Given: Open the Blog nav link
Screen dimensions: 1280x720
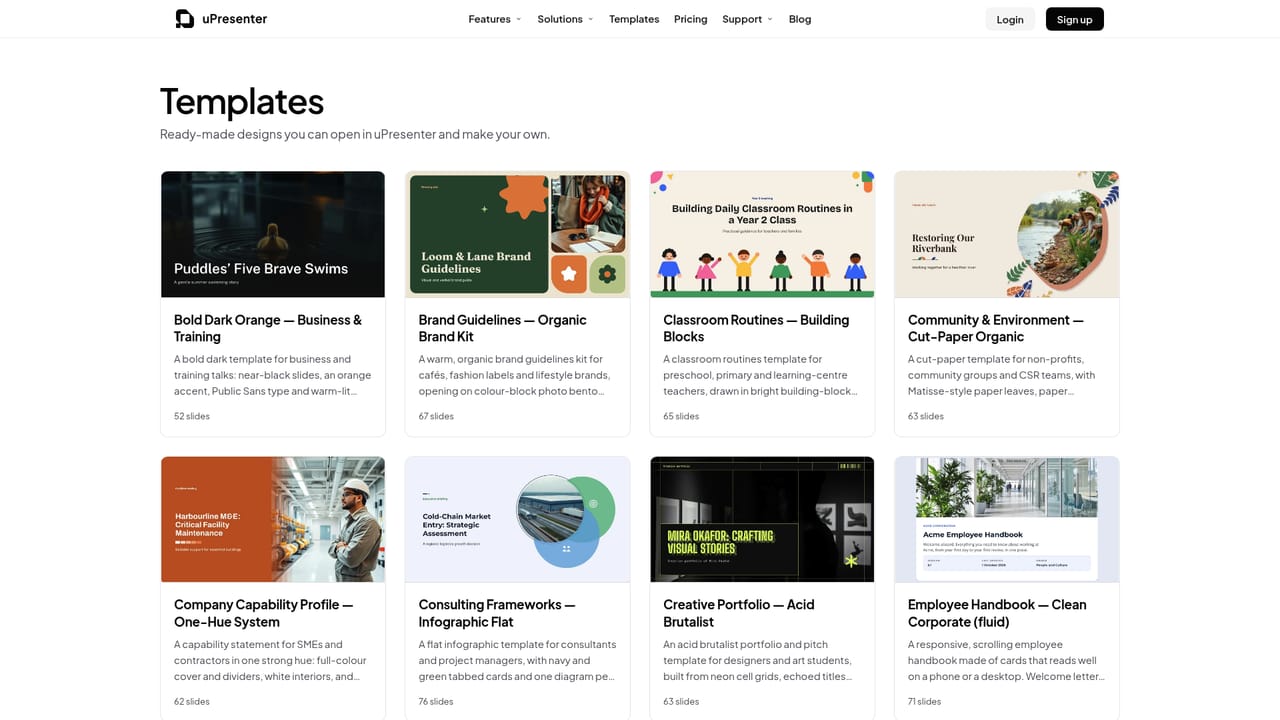Looking at the screenshot, I should pos(800,19).
